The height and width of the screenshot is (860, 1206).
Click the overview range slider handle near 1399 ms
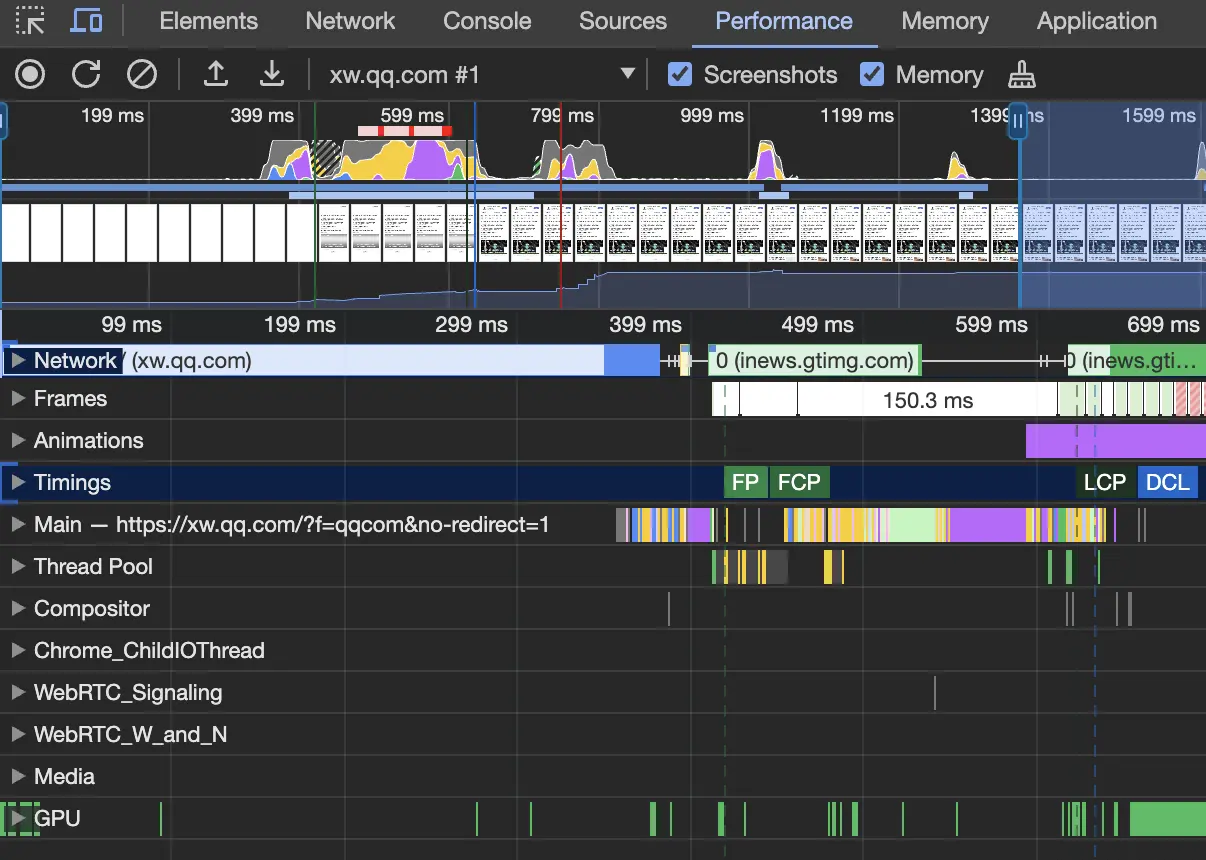pyautogui.click(x=1018, y=122)
